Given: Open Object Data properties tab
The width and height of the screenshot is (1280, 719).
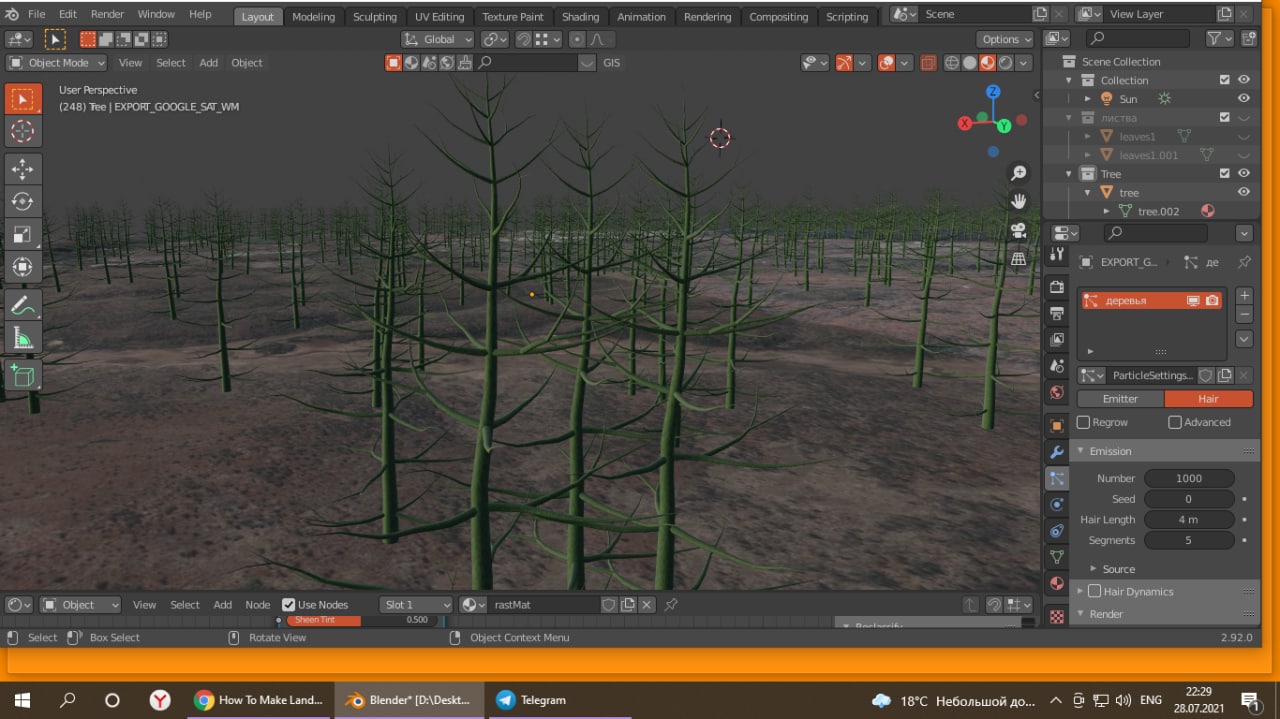Looking at the screenshot, I should 1056,557.
